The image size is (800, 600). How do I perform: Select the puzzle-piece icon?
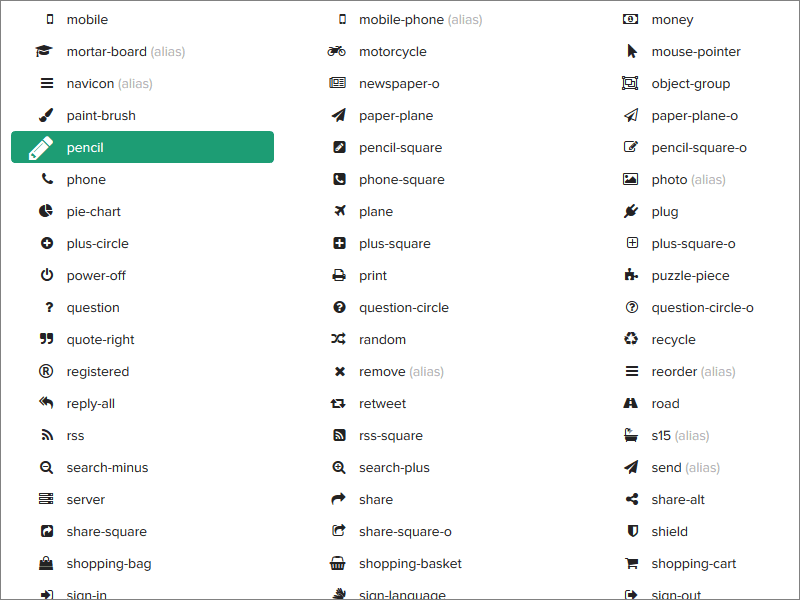point(631,276)
